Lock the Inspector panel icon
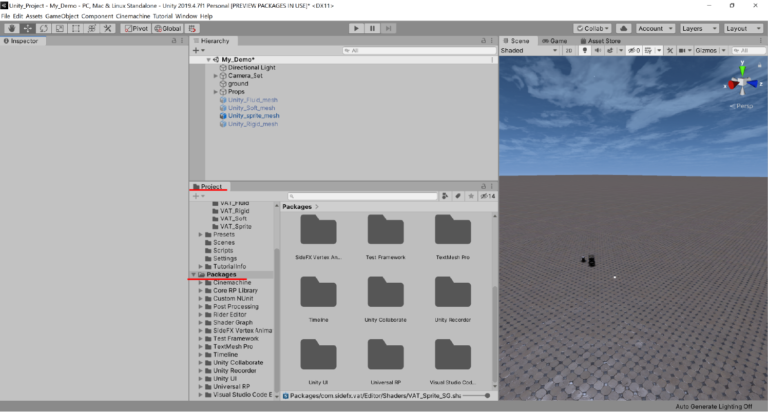The width and height of the screenshot is (768, 412). (174, 41)
